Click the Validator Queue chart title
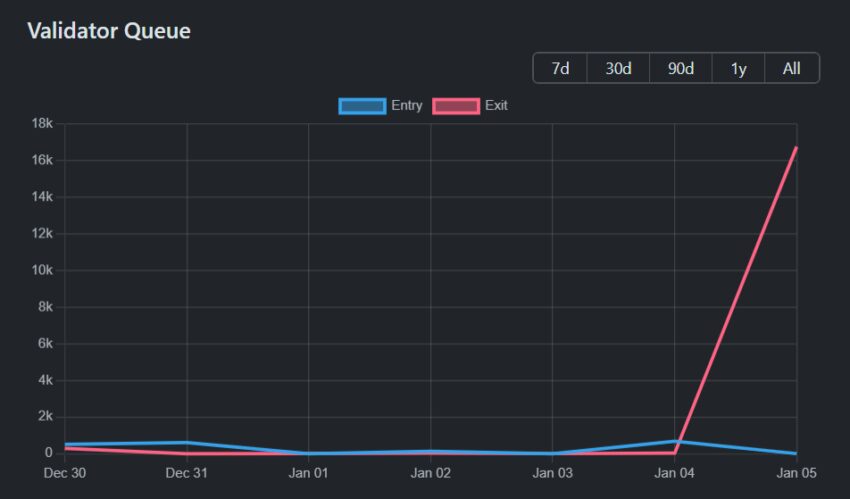The image size is (850, 499). [x=109, y=31]
